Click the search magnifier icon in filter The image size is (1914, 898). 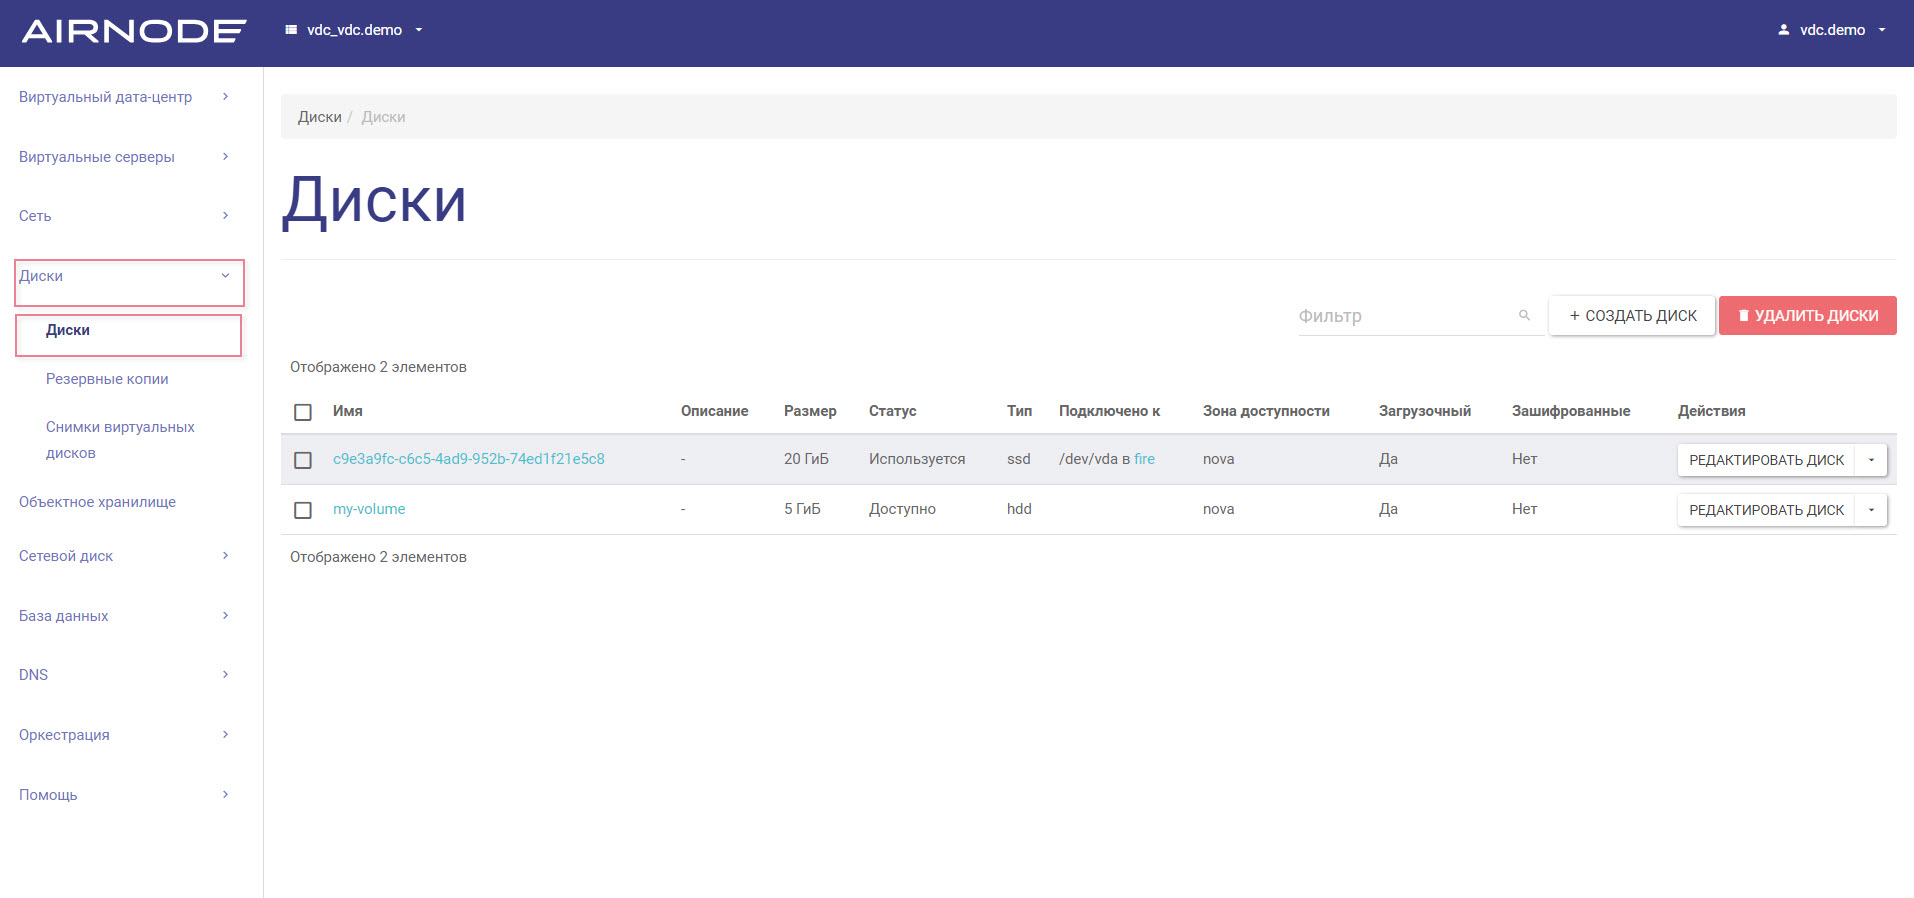click(1524, 315)
